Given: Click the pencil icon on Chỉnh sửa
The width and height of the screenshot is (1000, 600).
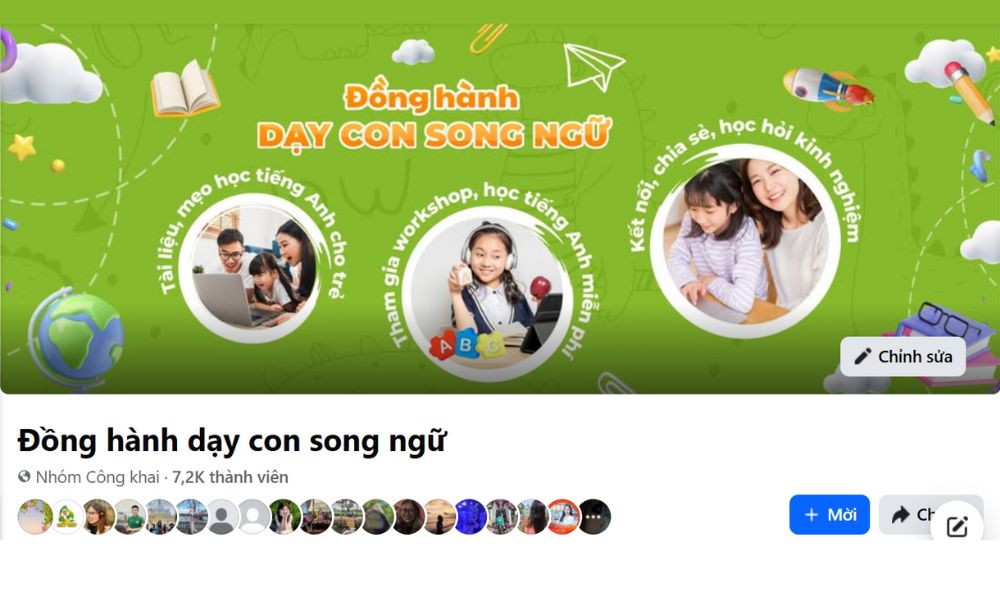Looking at the screenshot, I should pyautogui.click(x=862, y=356).
